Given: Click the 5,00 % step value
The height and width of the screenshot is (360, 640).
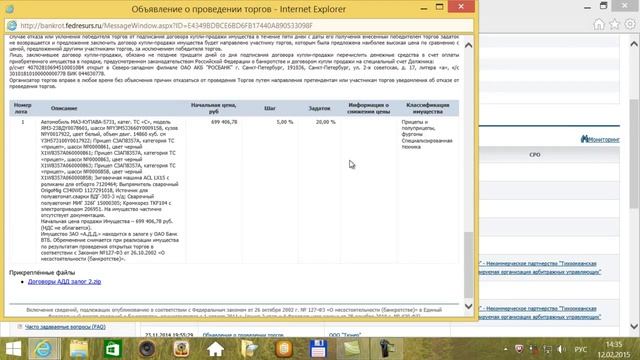Looking at the screenshot, I should 284,122.
